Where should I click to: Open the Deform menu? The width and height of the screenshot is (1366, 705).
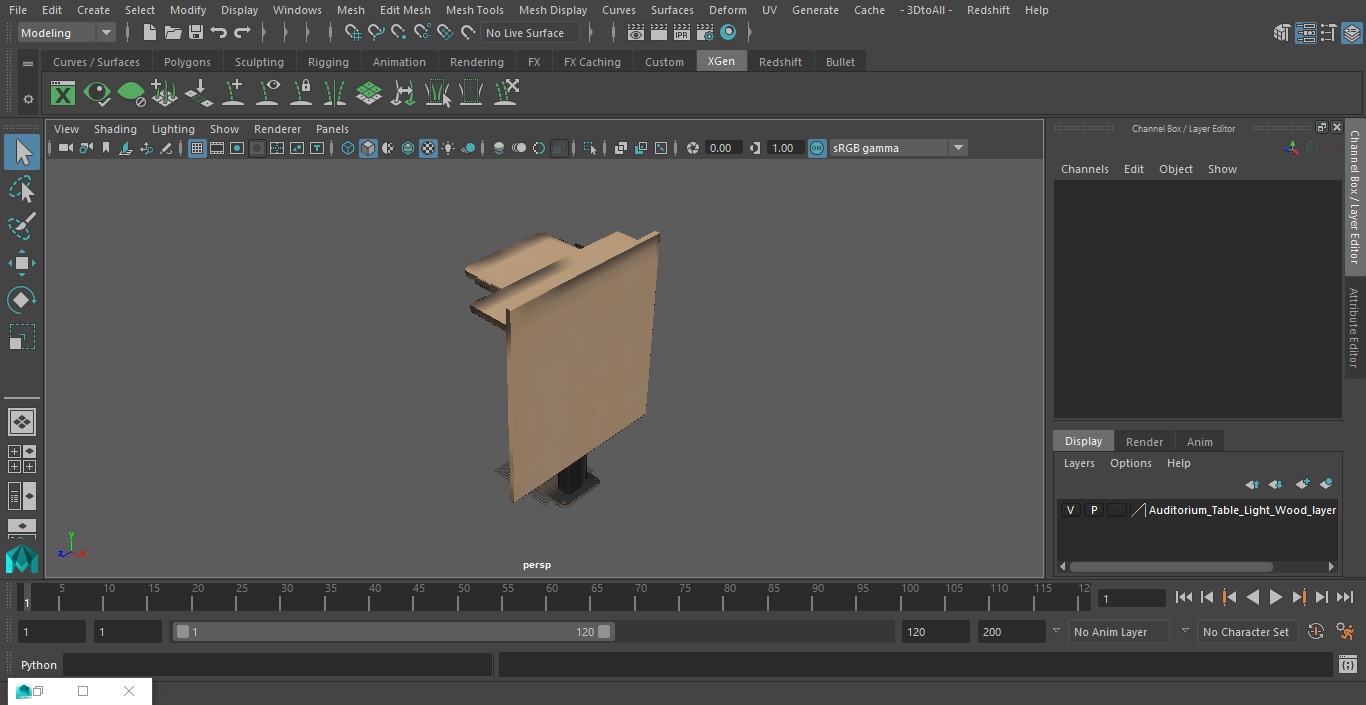tap(727, 10)
